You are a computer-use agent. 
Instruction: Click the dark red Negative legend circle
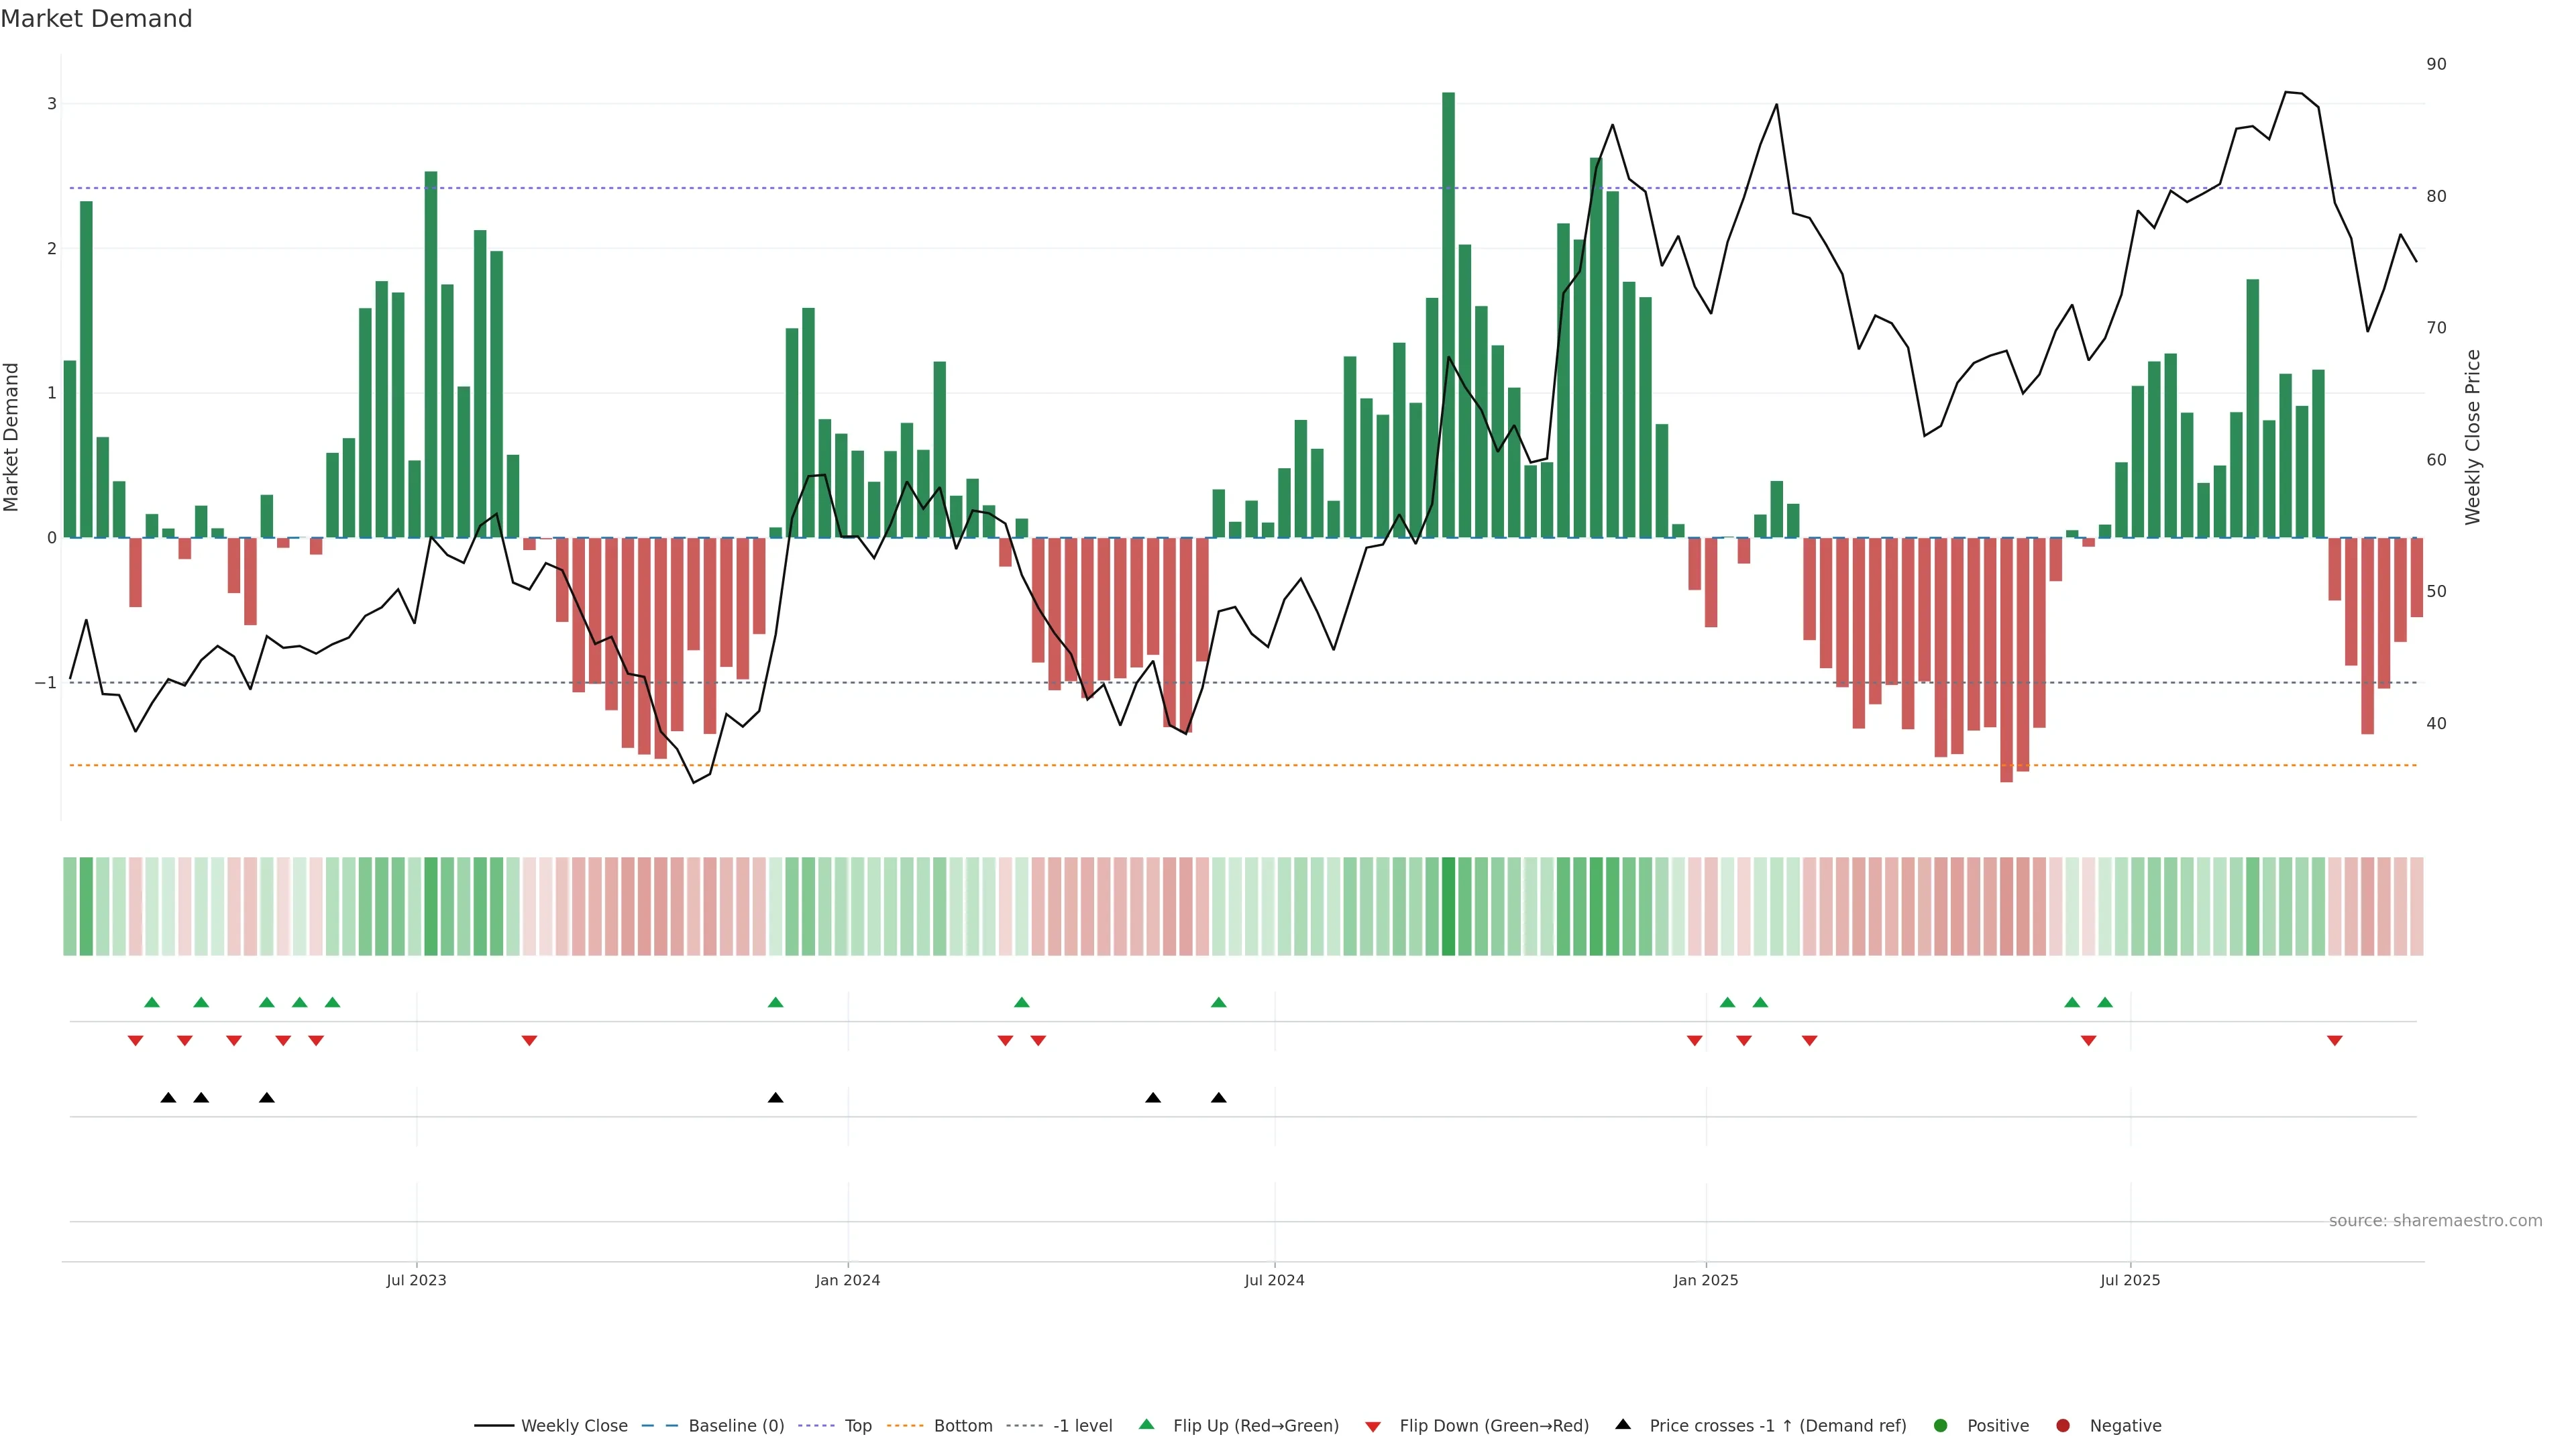2063,1426
